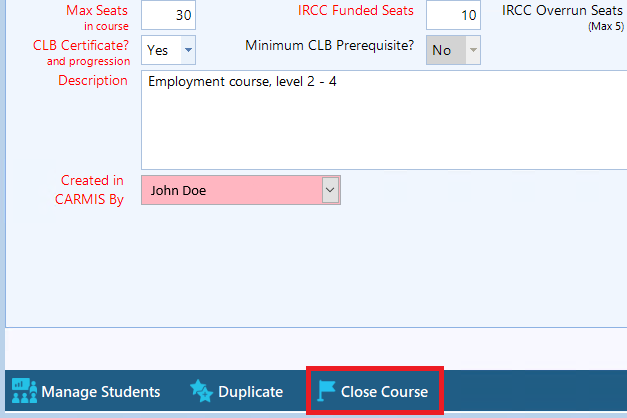The height and width of the screenshot is (418, 627).
Task: Focus the IRCC Funded Seats field
Action: [454, 15]
